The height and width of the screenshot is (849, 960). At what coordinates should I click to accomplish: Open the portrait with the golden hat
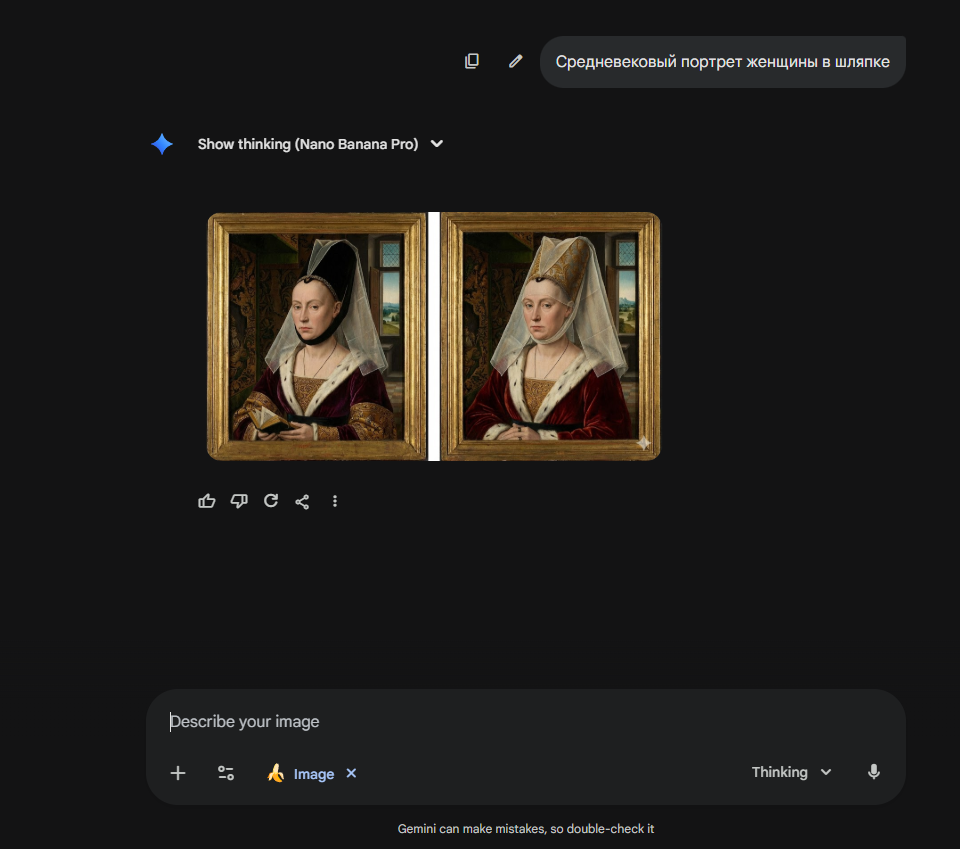click(x=550, y=336)
